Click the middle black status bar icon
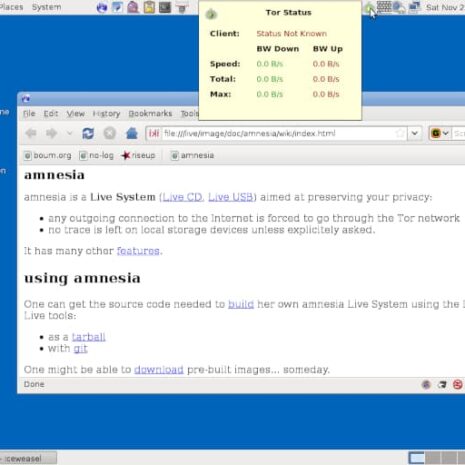465x465 pixels. (x=442, y=384)
